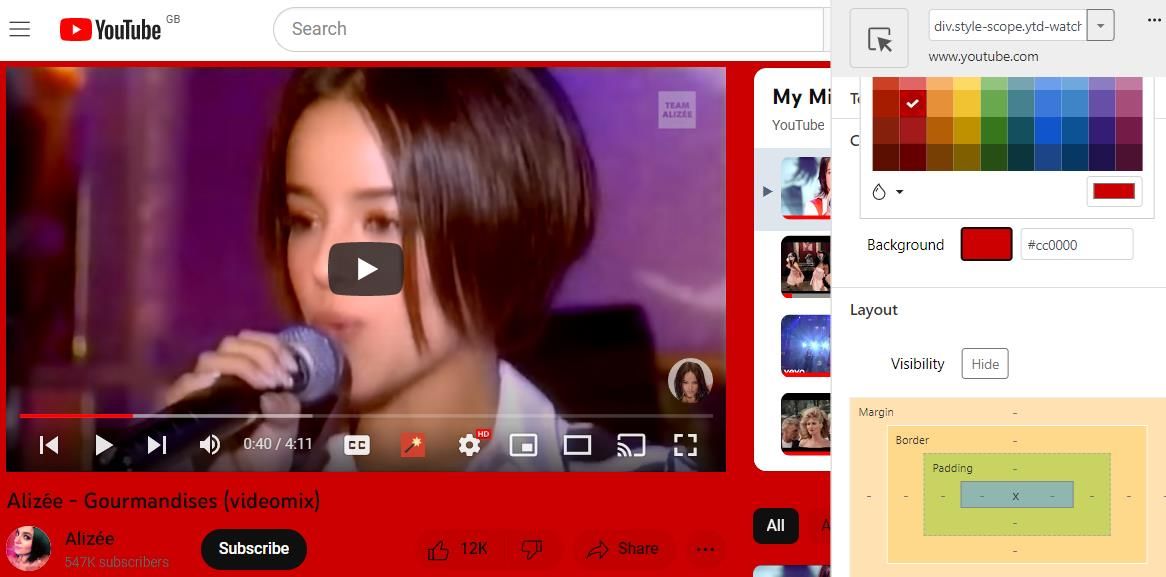Set Padding top value in box model

pyautogui.click(x=1015, y=468)
